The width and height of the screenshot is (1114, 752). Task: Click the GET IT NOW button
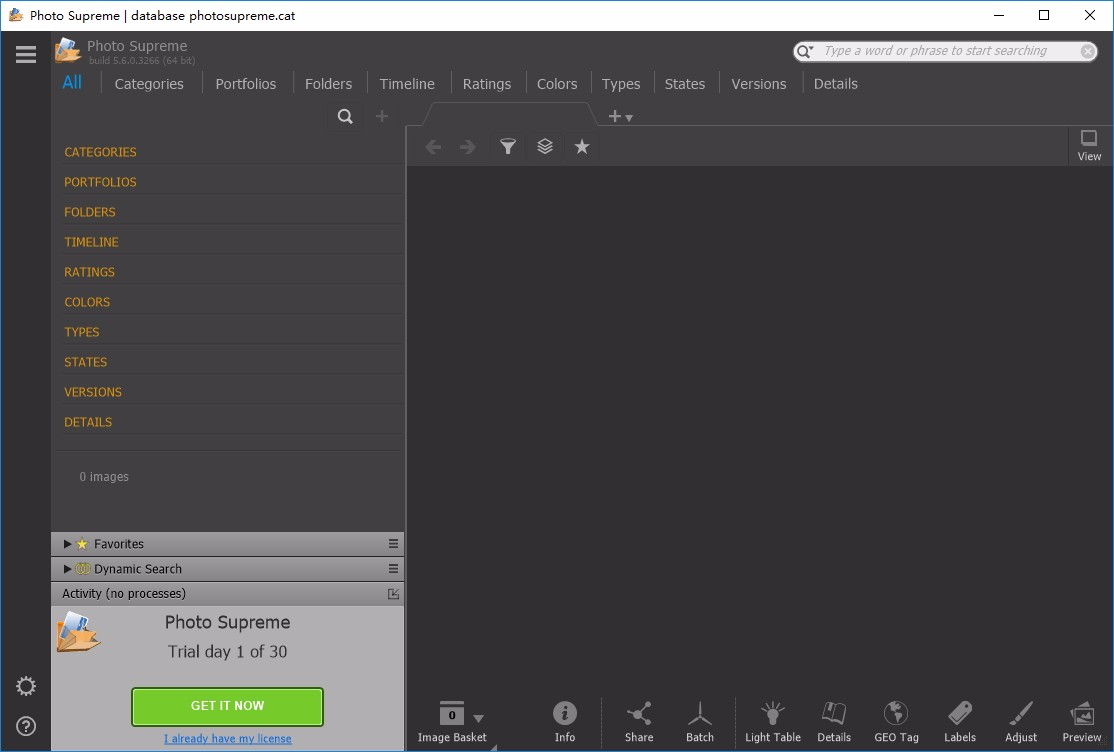[227, 706]
